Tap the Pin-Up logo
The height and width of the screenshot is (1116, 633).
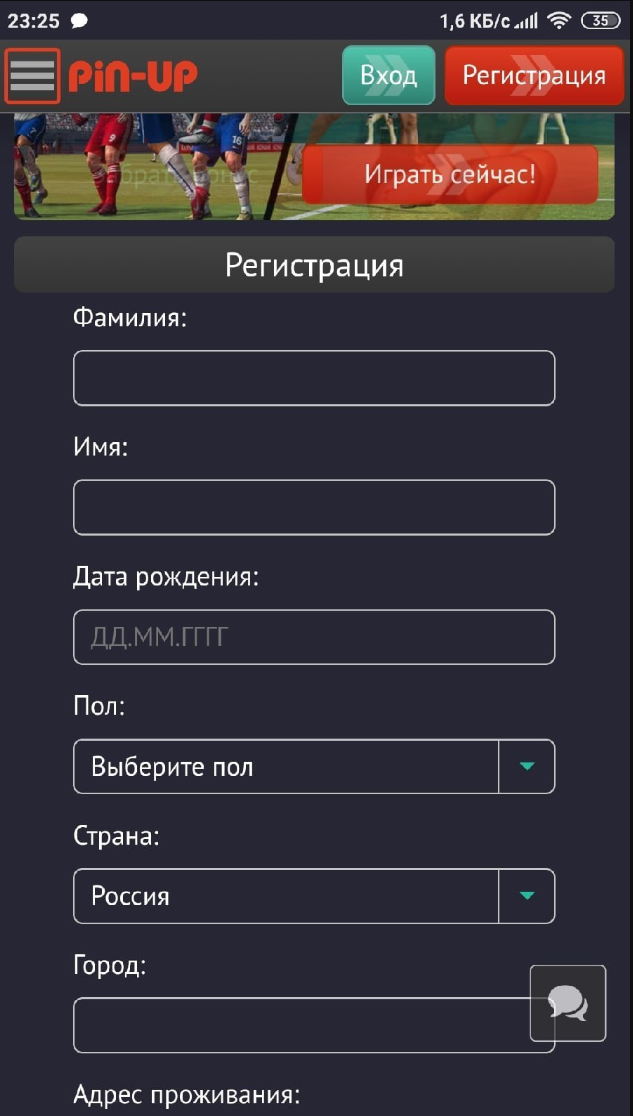tap(133, 76)
